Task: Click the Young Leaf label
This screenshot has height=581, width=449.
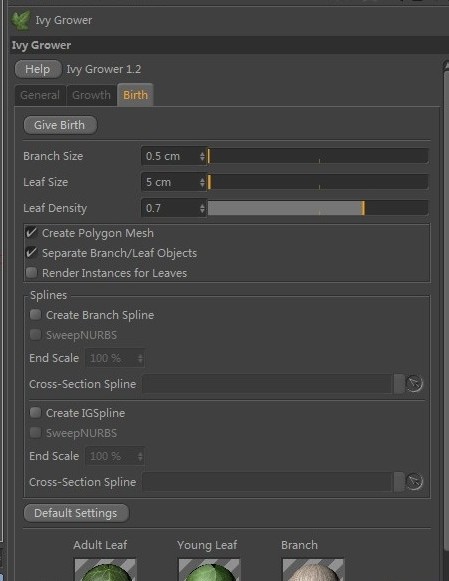Action: point(207,545)
